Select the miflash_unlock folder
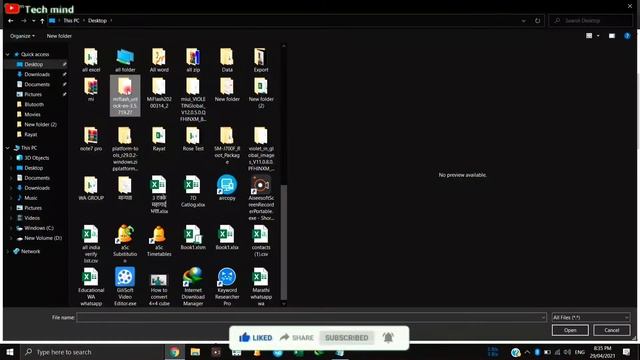The image size is (640, 360). [x=125, y=96]
